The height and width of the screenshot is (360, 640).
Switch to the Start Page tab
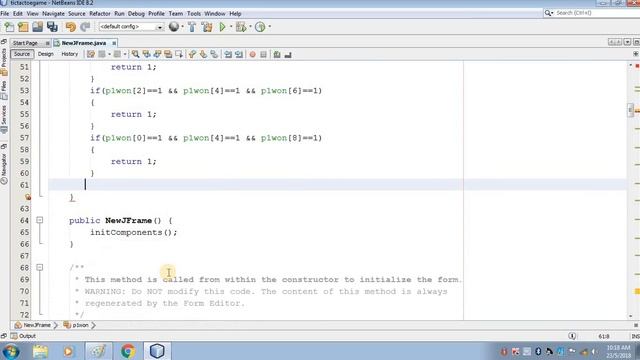(25, 43)
